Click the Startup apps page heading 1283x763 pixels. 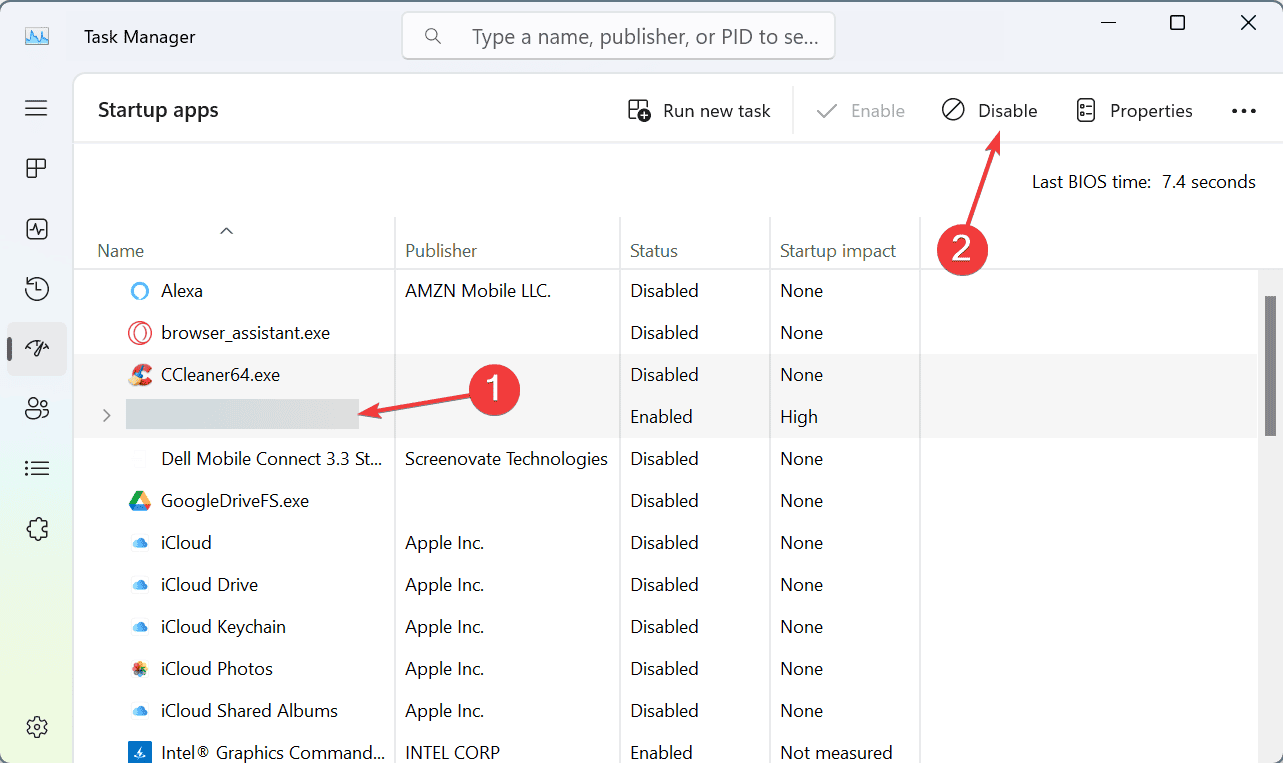point(158,111)
